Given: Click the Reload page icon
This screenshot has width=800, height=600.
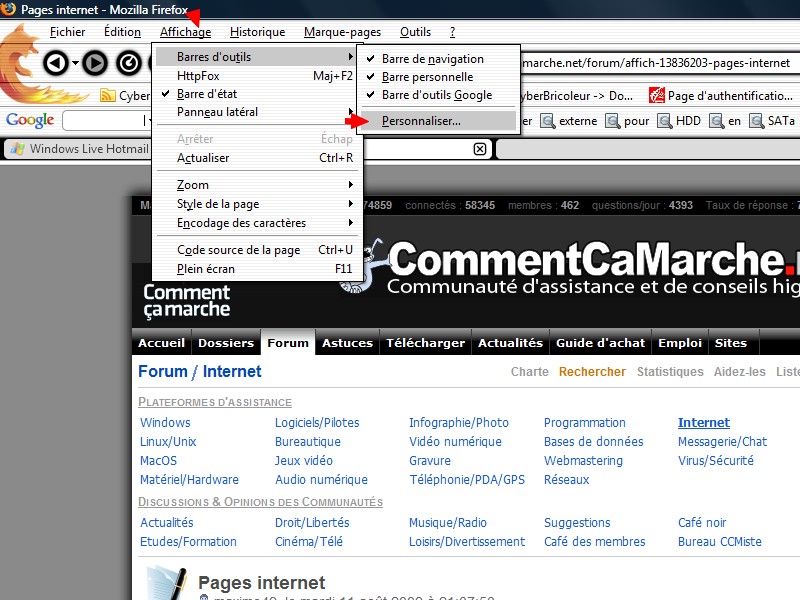Looking at the screenshot, I should click(129, 64).
